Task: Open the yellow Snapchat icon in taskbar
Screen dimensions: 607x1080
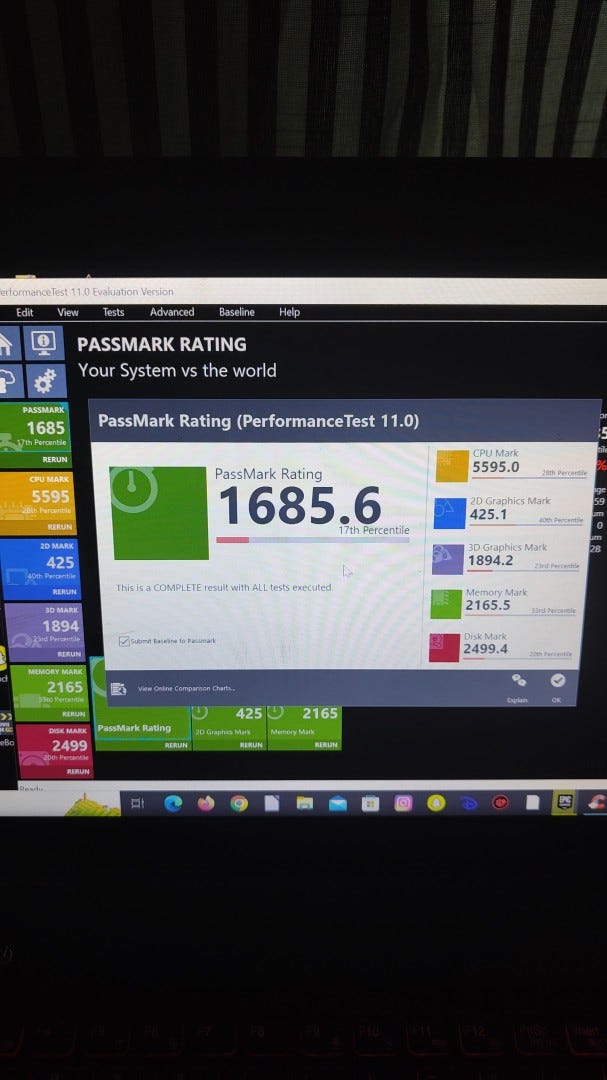Action: tap(436, 803)
